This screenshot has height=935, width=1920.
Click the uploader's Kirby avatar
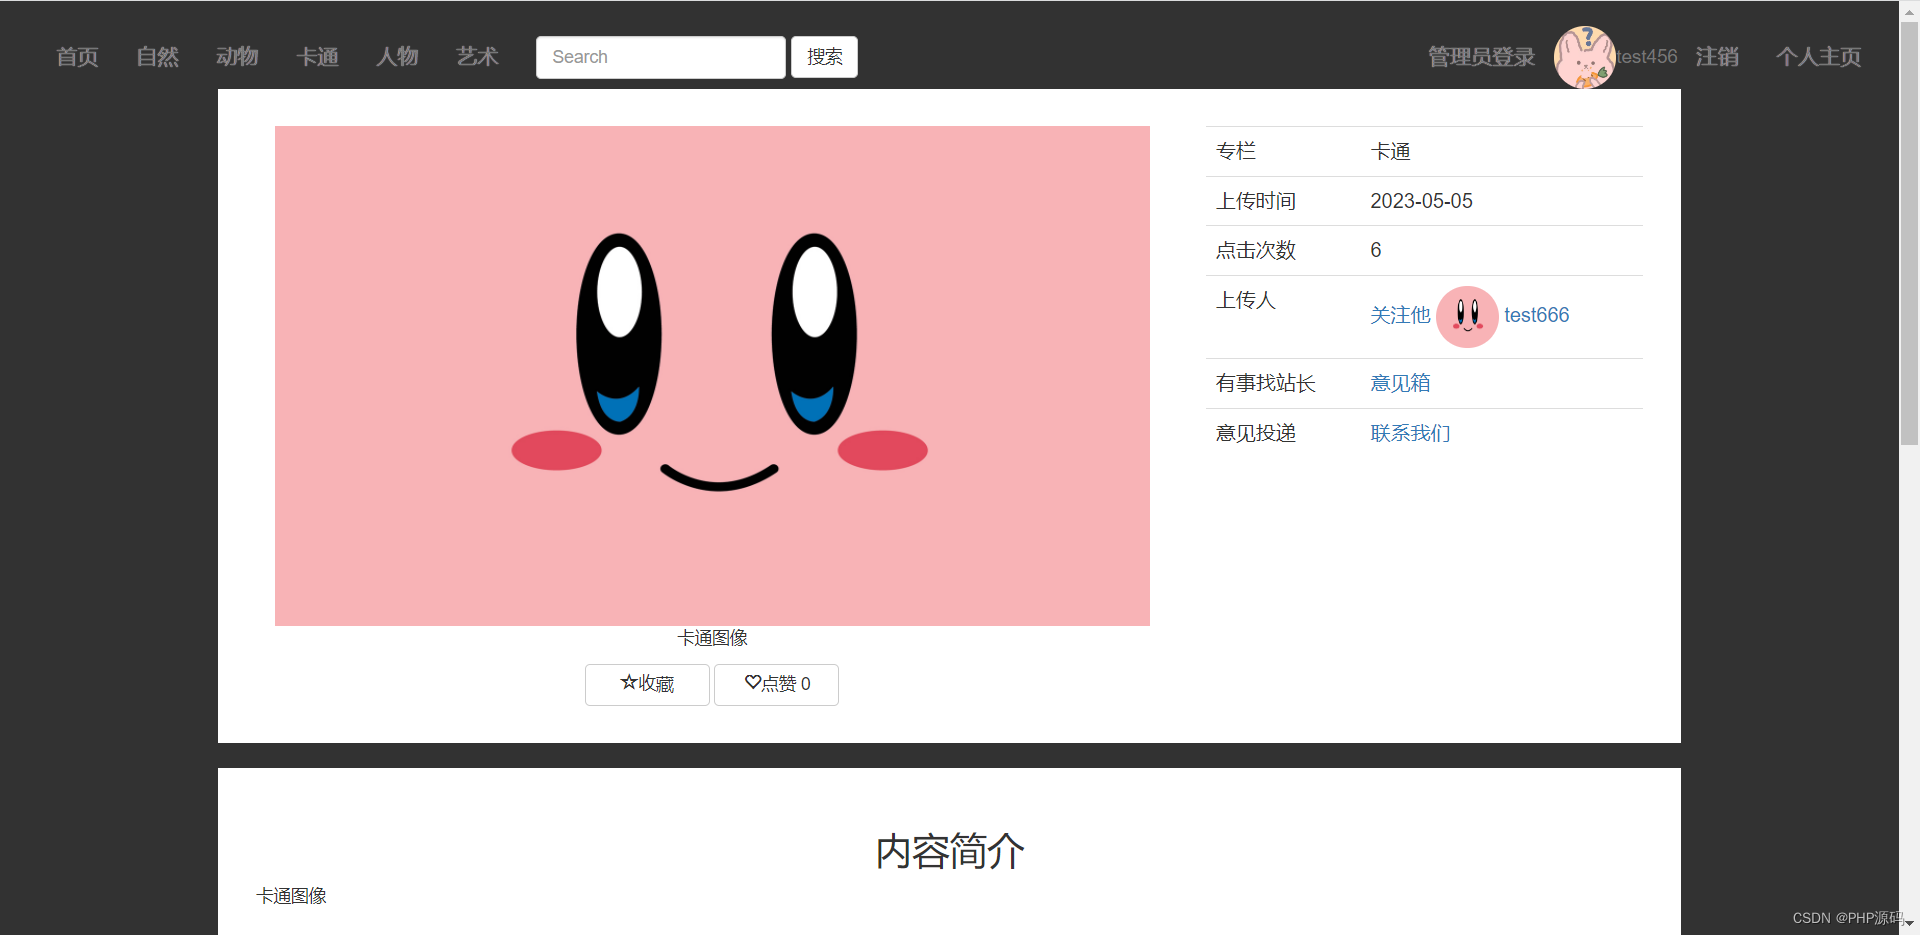(x=1467, y=317)
